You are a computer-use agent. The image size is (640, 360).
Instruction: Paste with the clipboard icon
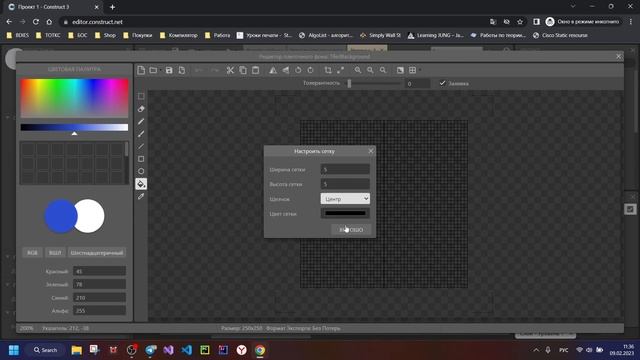click(256, 70)
